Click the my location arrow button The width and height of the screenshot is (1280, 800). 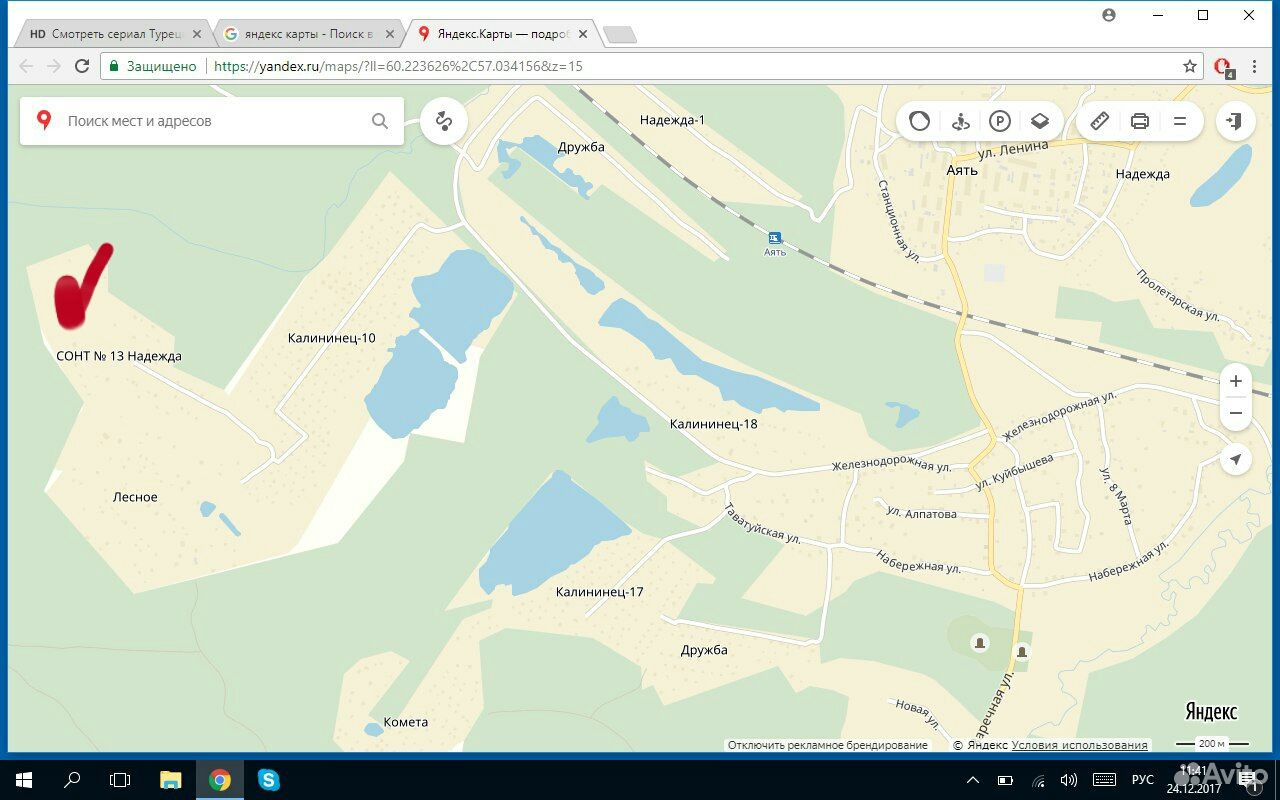click(1236, 459)
